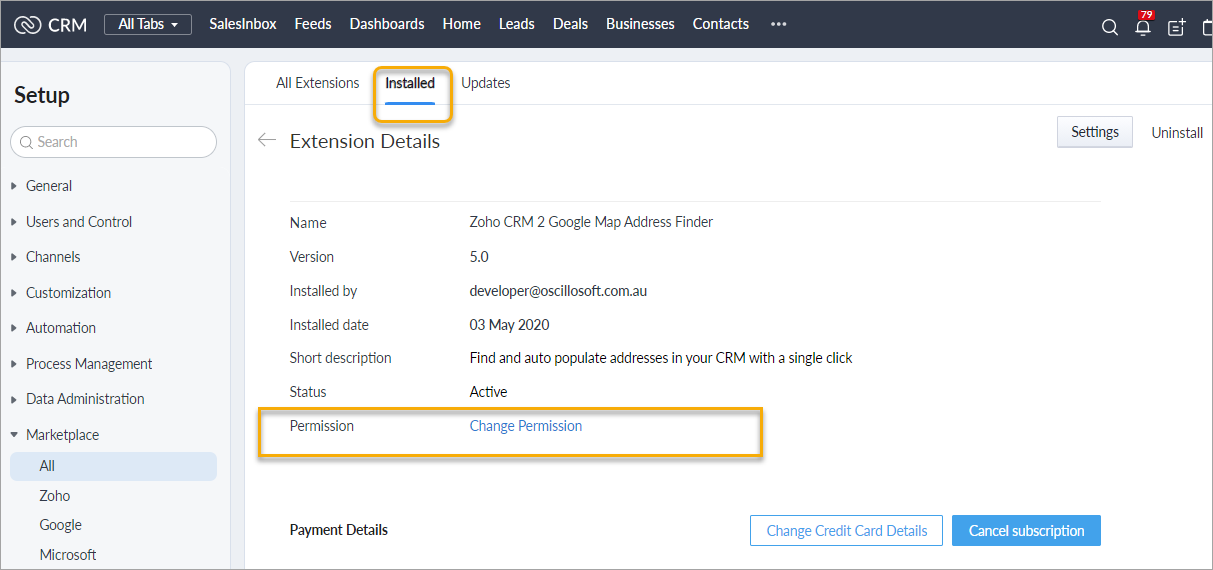This screenshot has height=570, width=1213.
Task: Select Zoho under Marketplace
Action: [55, 496]
